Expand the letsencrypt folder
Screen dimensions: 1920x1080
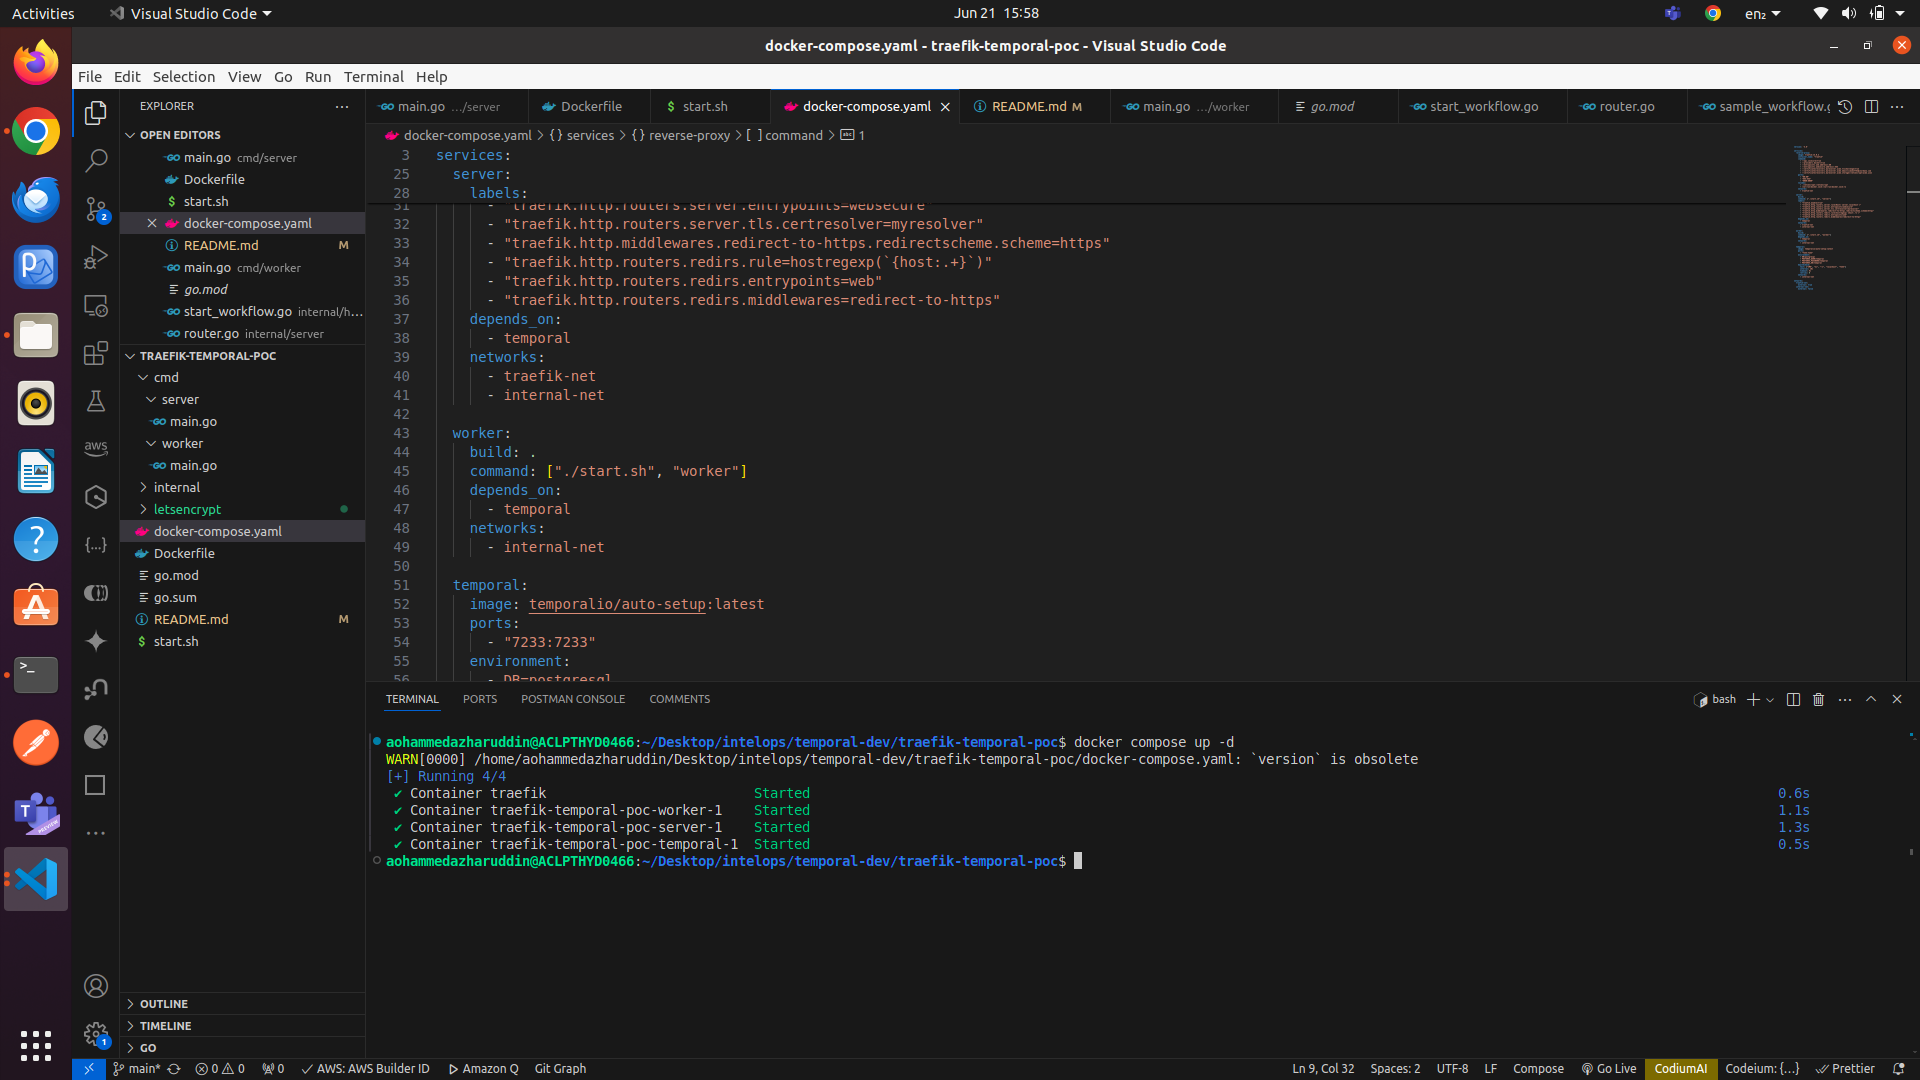pos(187,509)
